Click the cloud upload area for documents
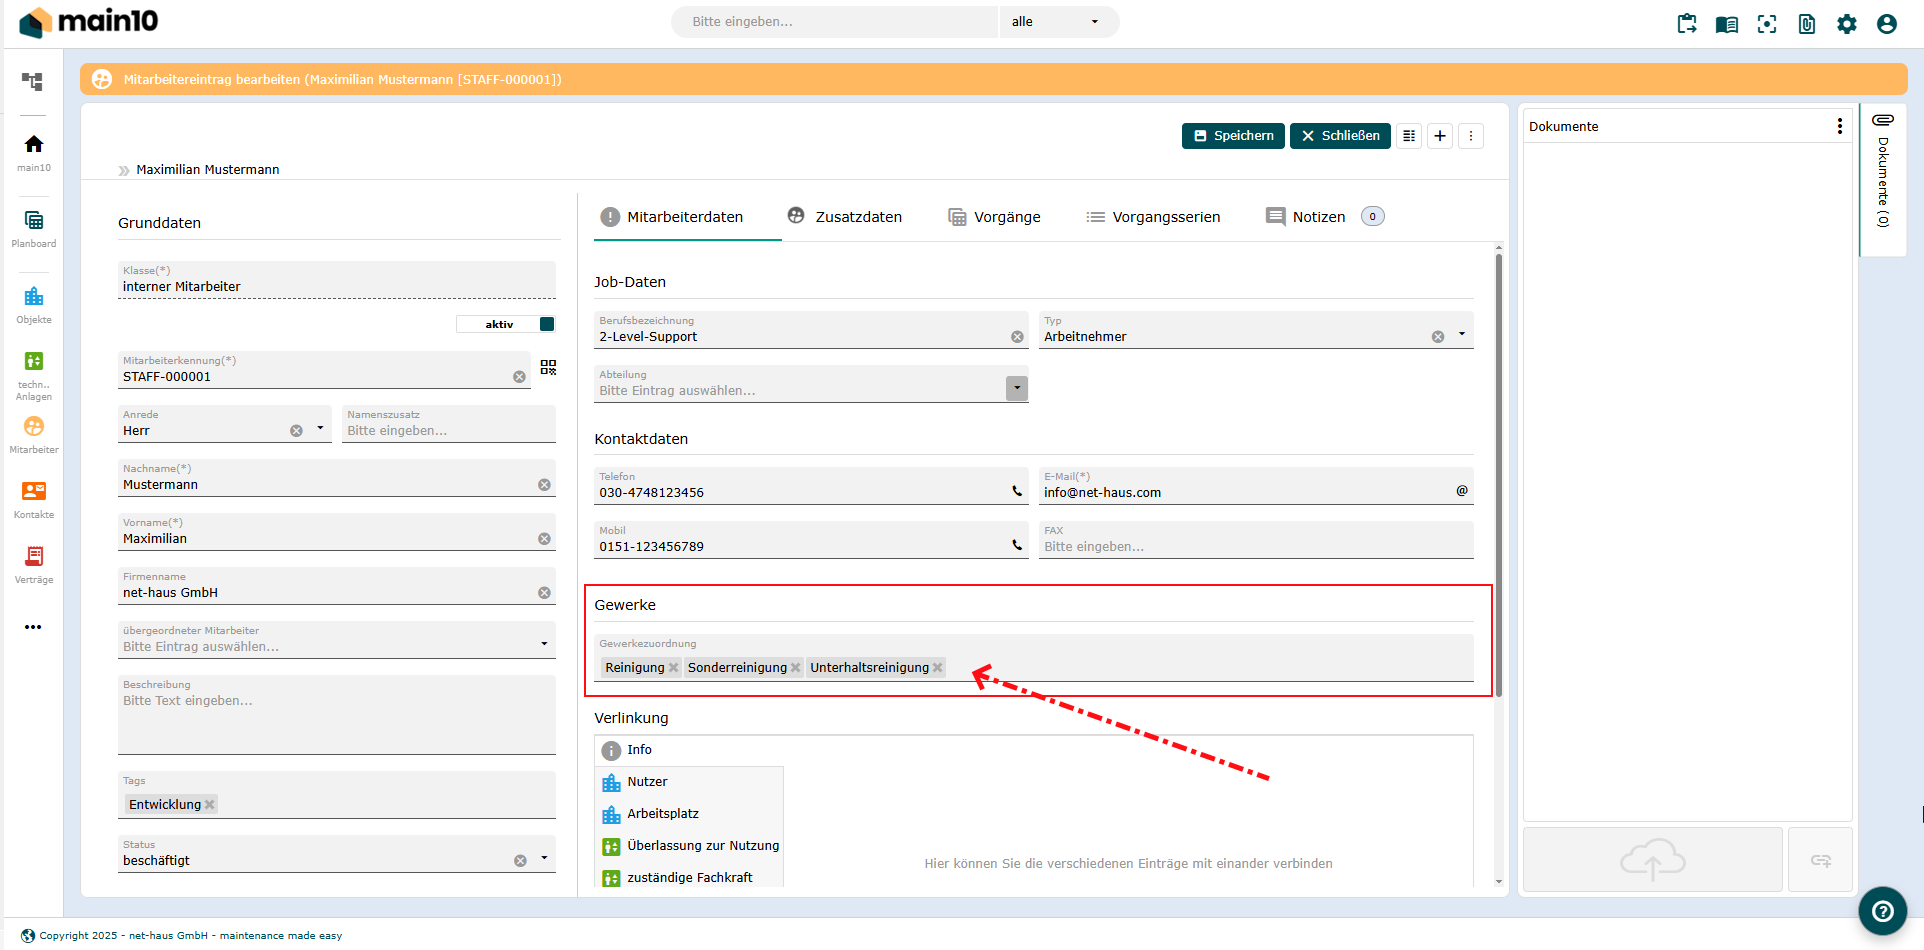This screenshot has width=1924, height=950. 1652,859
